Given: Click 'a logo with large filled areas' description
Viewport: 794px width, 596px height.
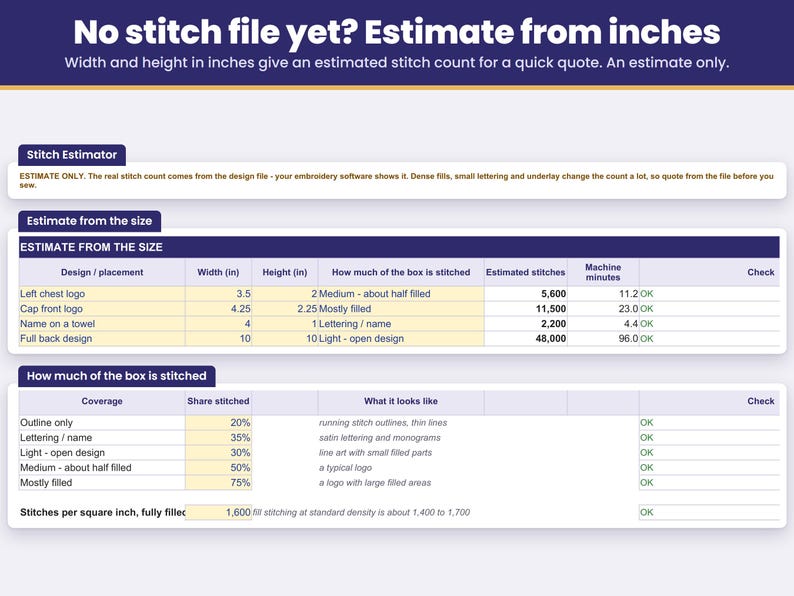Looking at the screenshot, I should (x=375, y=483).
